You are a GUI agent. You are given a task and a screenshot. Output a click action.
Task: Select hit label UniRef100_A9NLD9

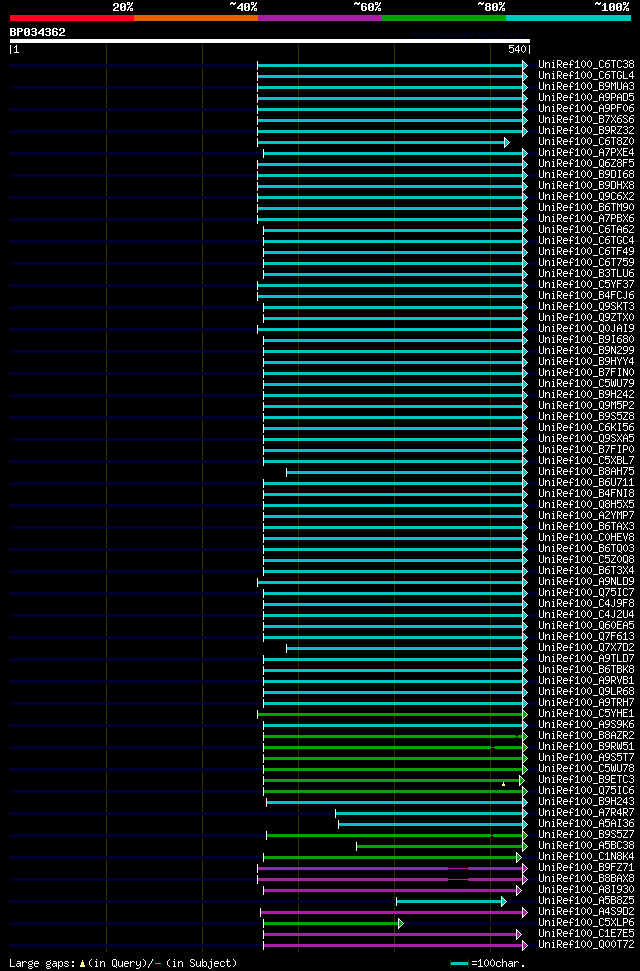tap(586, 583)
